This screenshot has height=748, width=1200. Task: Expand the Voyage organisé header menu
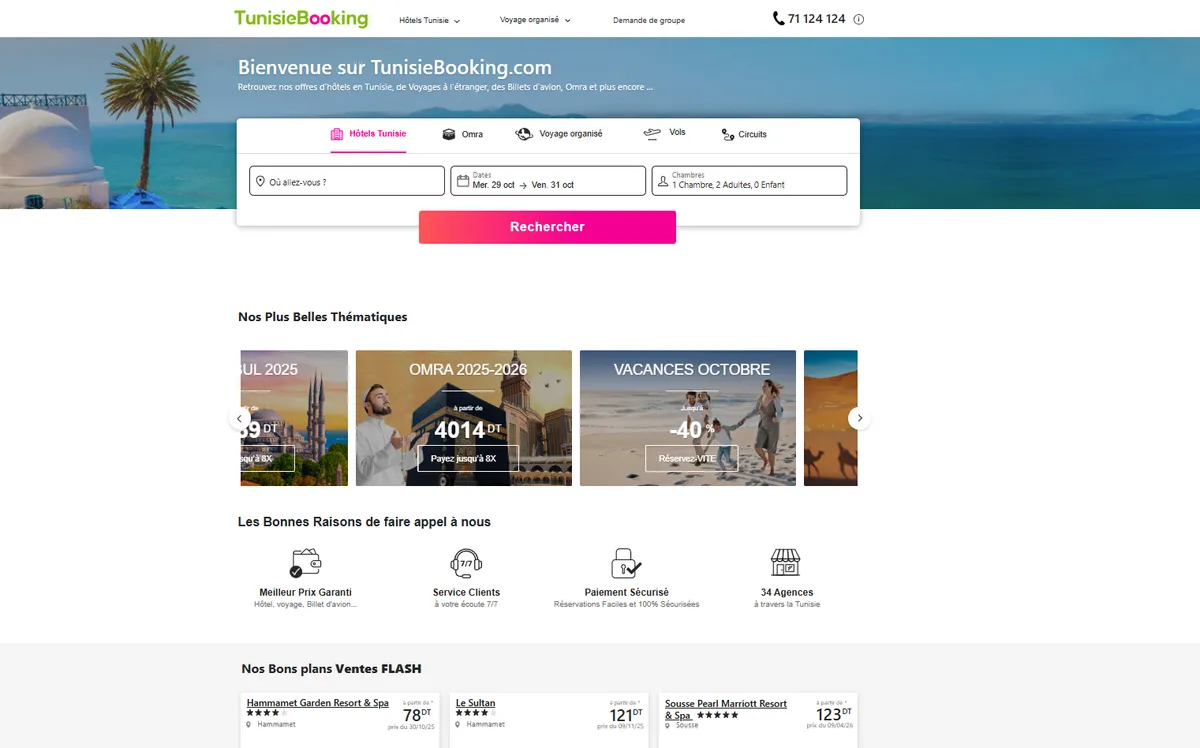(535, 20)
